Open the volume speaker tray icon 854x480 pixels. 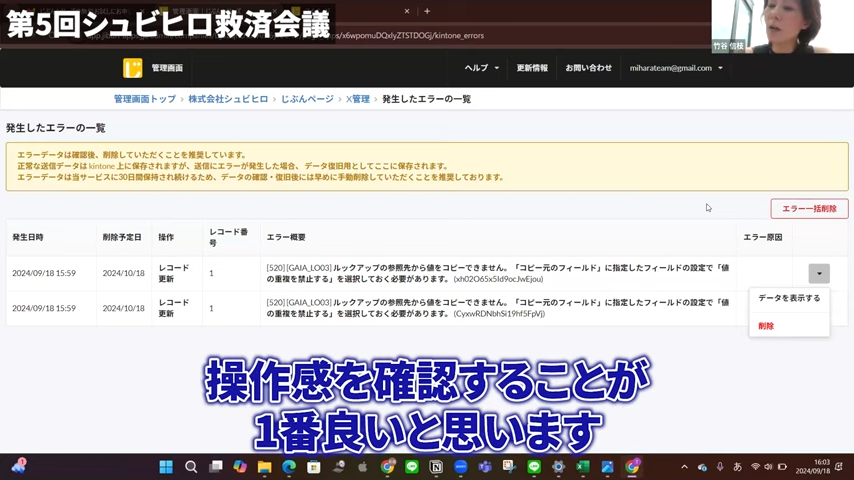tap(768, 467)
